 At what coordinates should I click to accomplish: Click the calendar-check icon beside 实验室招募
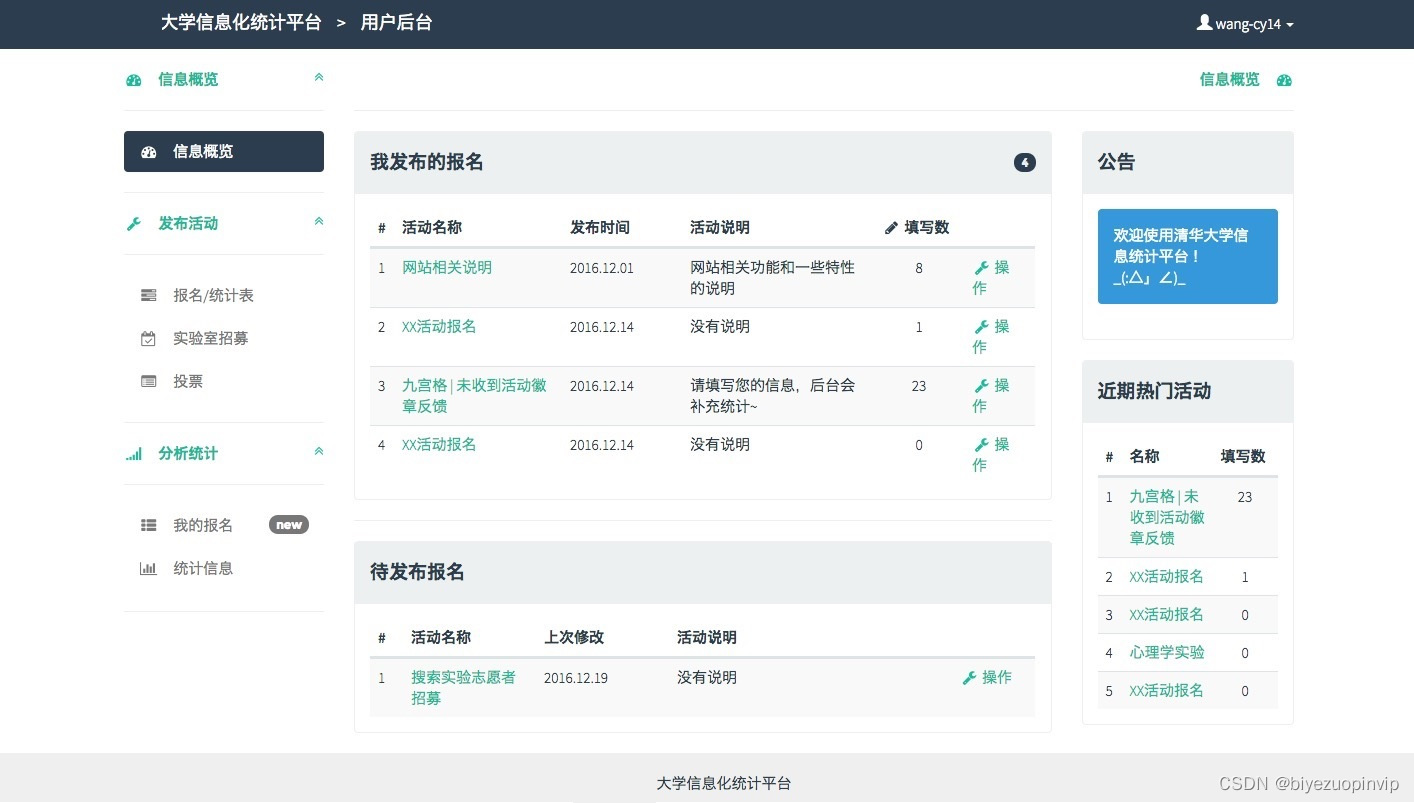click(149, 339)
